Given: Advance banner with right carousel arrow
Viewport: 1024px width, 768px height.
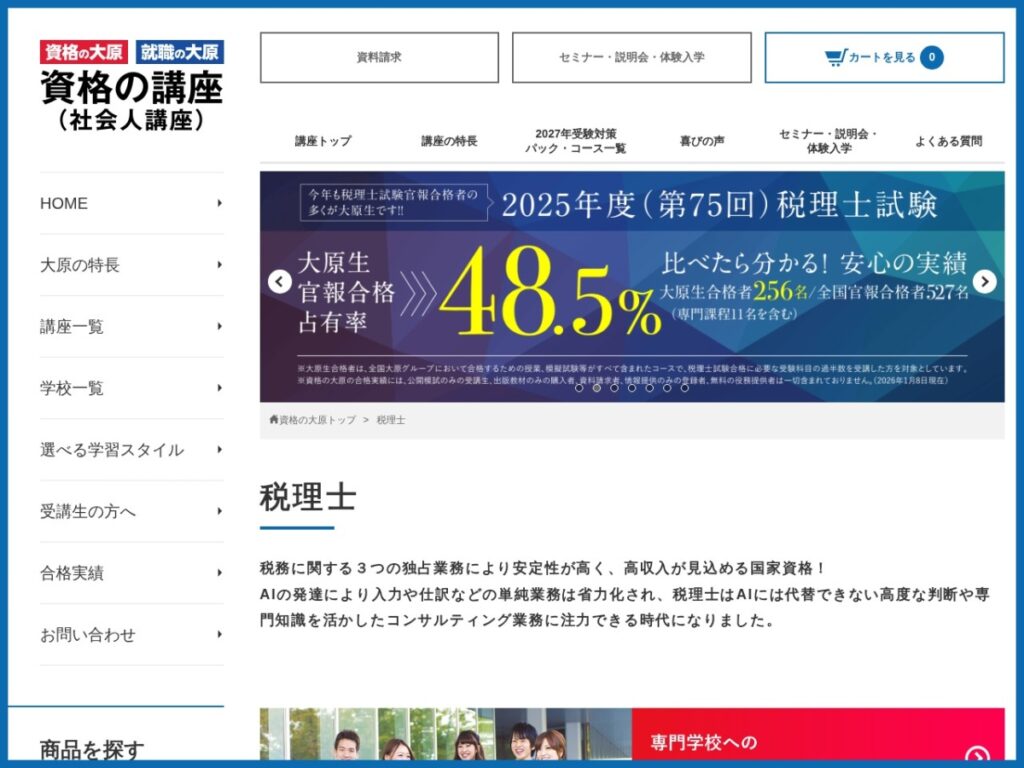Looking at the screenshot, I should point(985,281).
